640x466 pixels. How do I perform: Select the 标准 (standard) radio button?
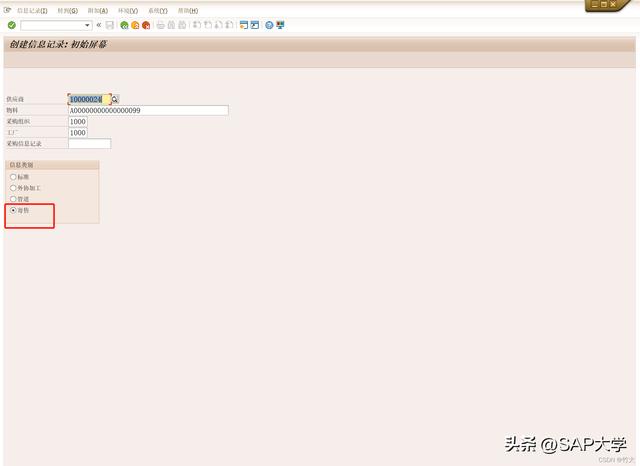tap(13, 177)
